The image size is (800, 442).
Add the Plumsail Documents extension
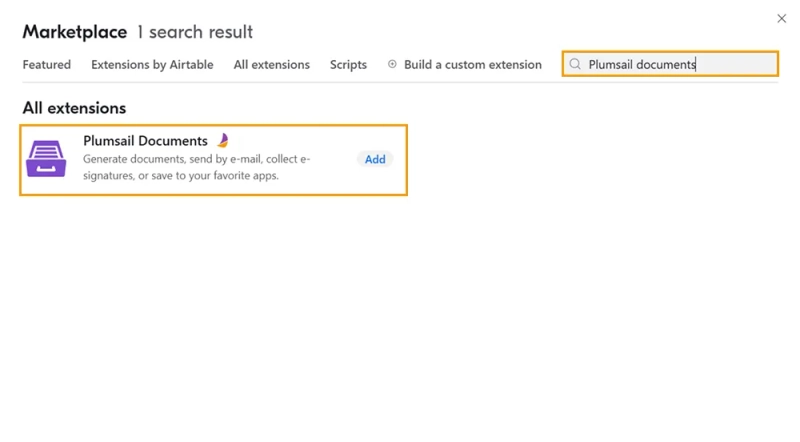coord(375,159)
